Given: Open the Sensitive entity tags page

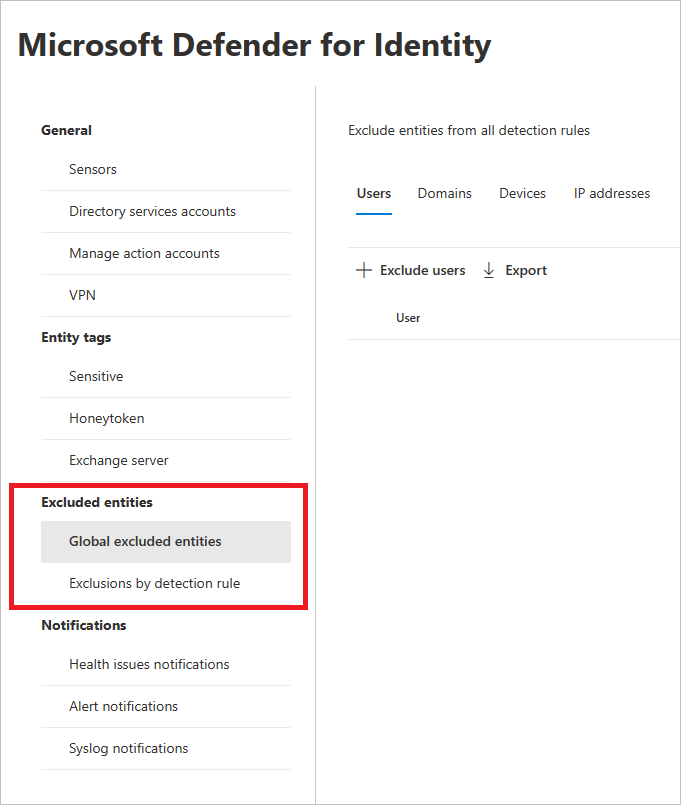Looking at the screenshot, I should click(96, 376).
